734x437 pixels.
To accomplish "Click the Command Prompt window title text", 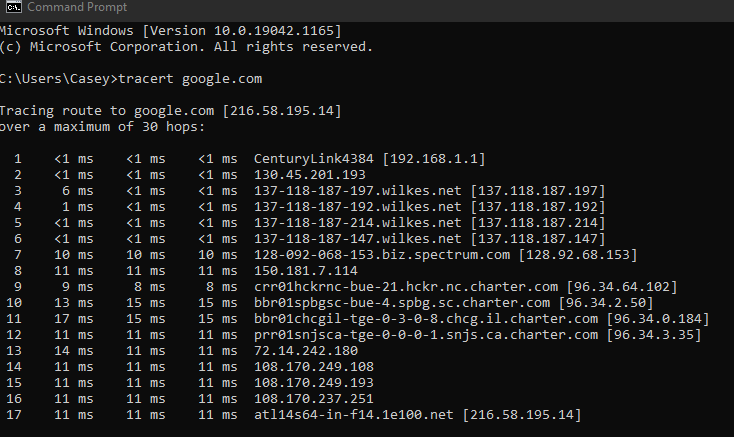I will (77, 7).
